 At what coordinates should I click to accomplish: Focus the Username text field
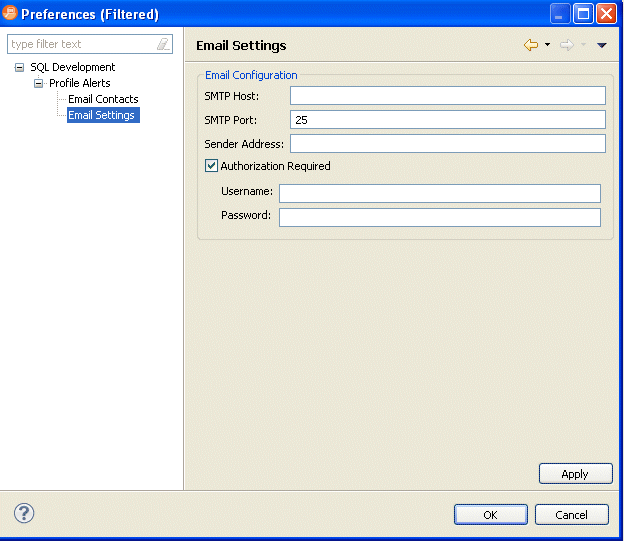439,193
